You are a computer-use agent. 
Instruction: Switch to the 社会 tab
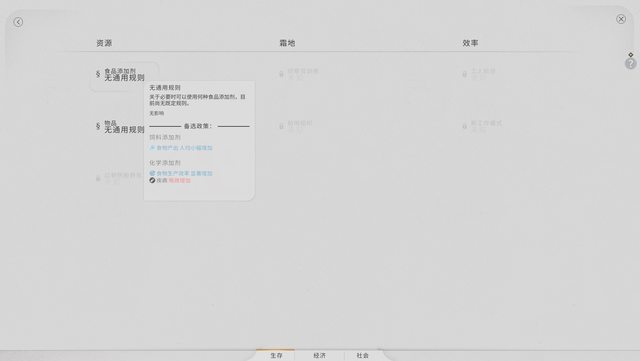click(x=362, y=355)
